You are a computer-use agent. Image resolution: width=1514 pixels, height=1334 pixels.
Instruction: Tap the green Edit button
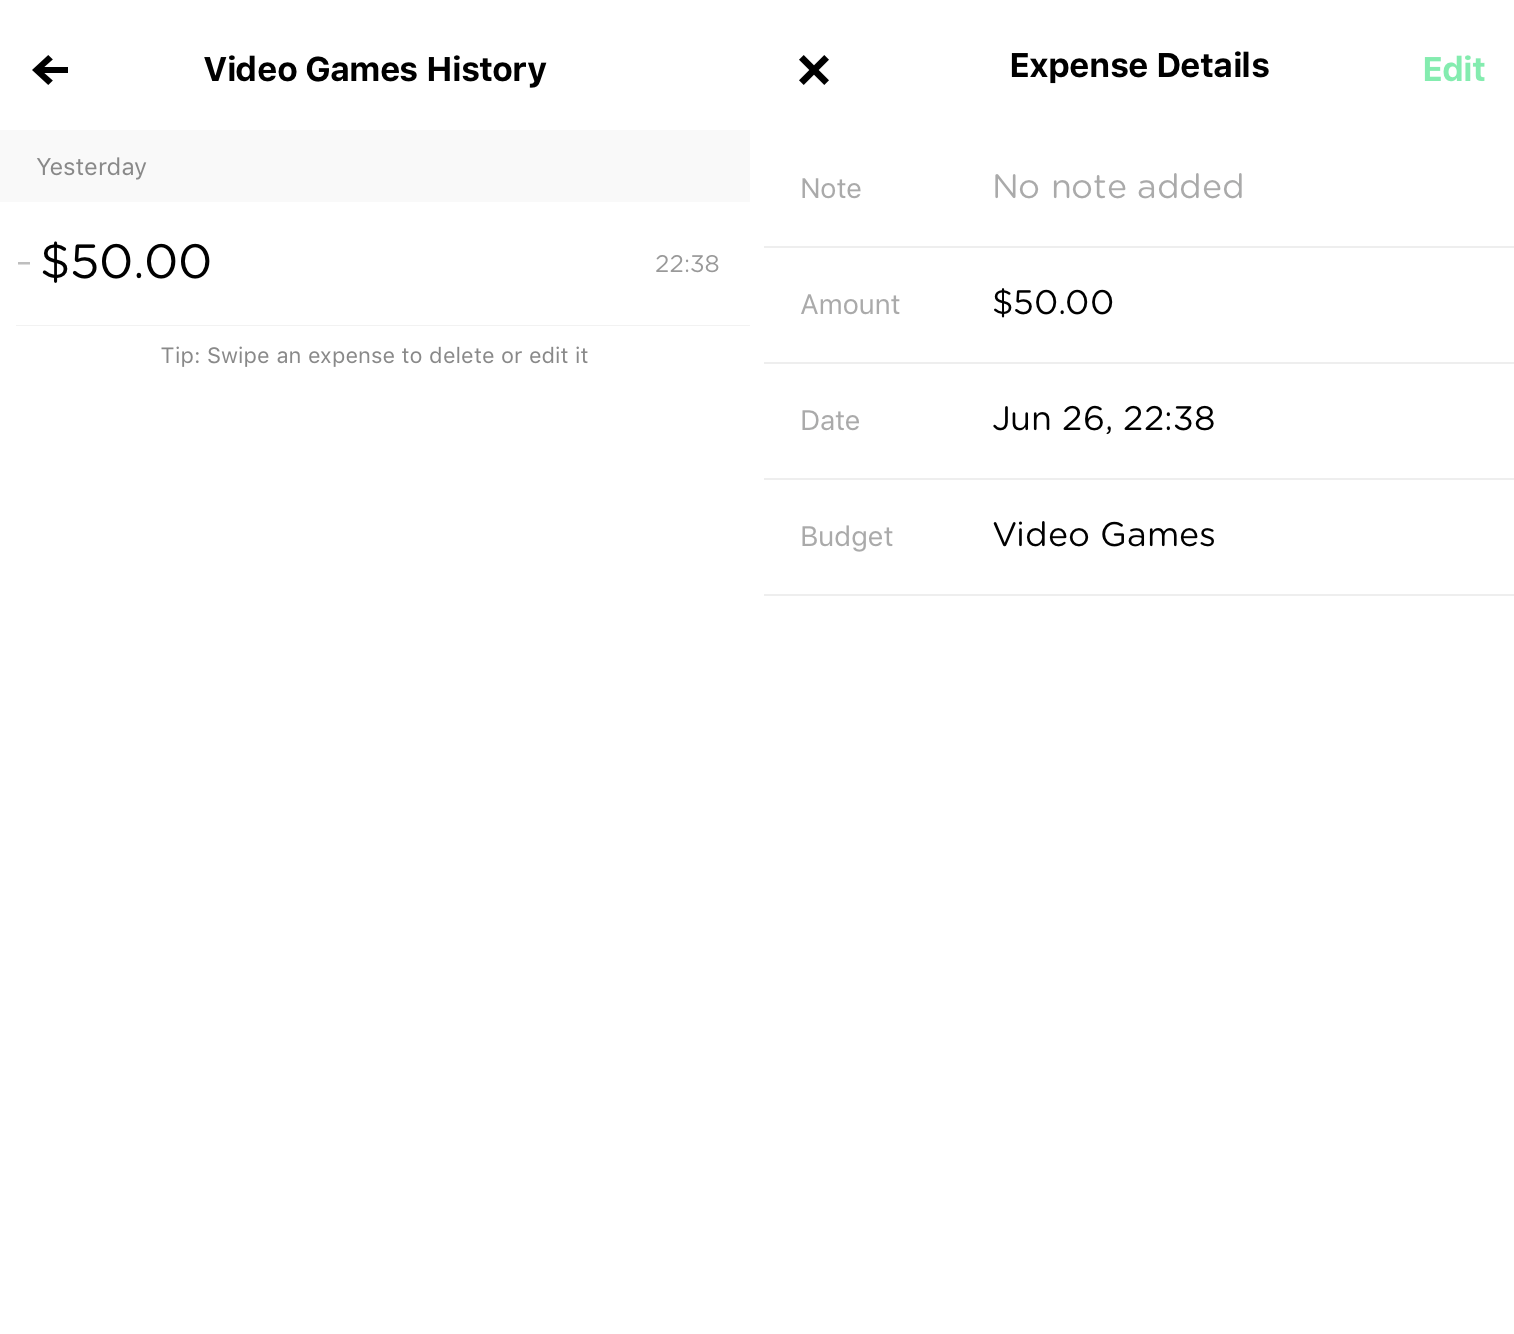1453,70
